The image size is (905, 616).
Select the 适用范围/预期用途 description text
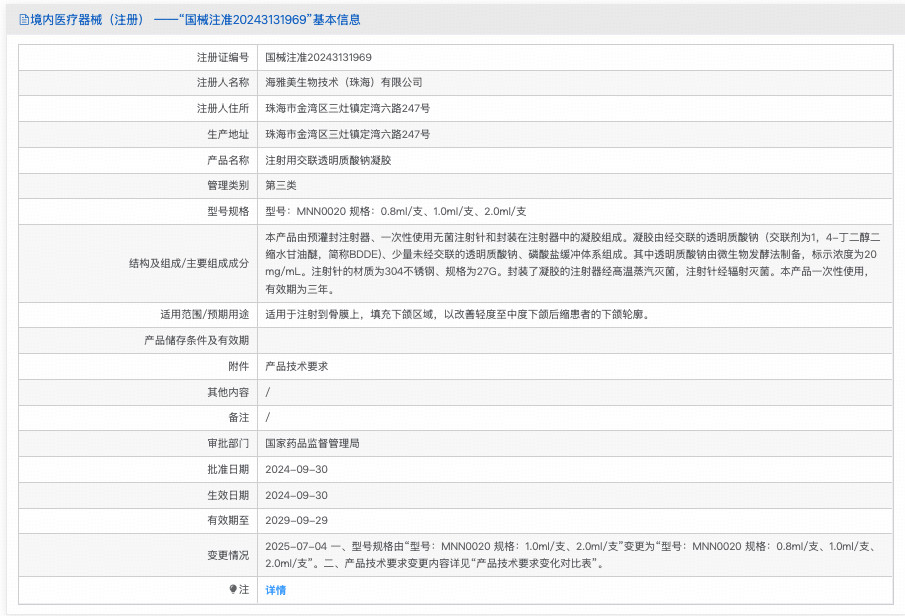tap(440, 315)
